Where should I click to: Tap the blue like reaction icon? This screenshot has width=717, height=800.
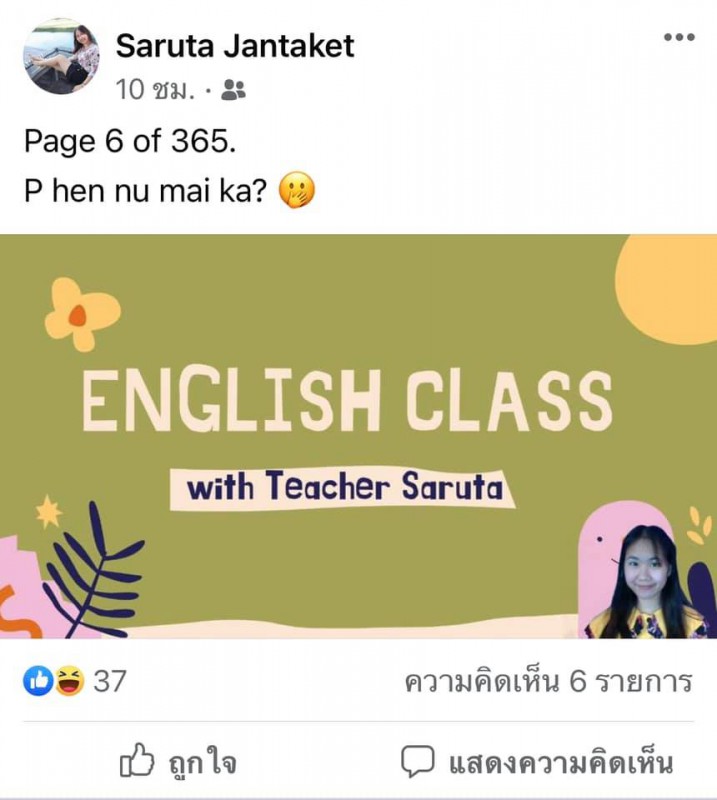38,681
